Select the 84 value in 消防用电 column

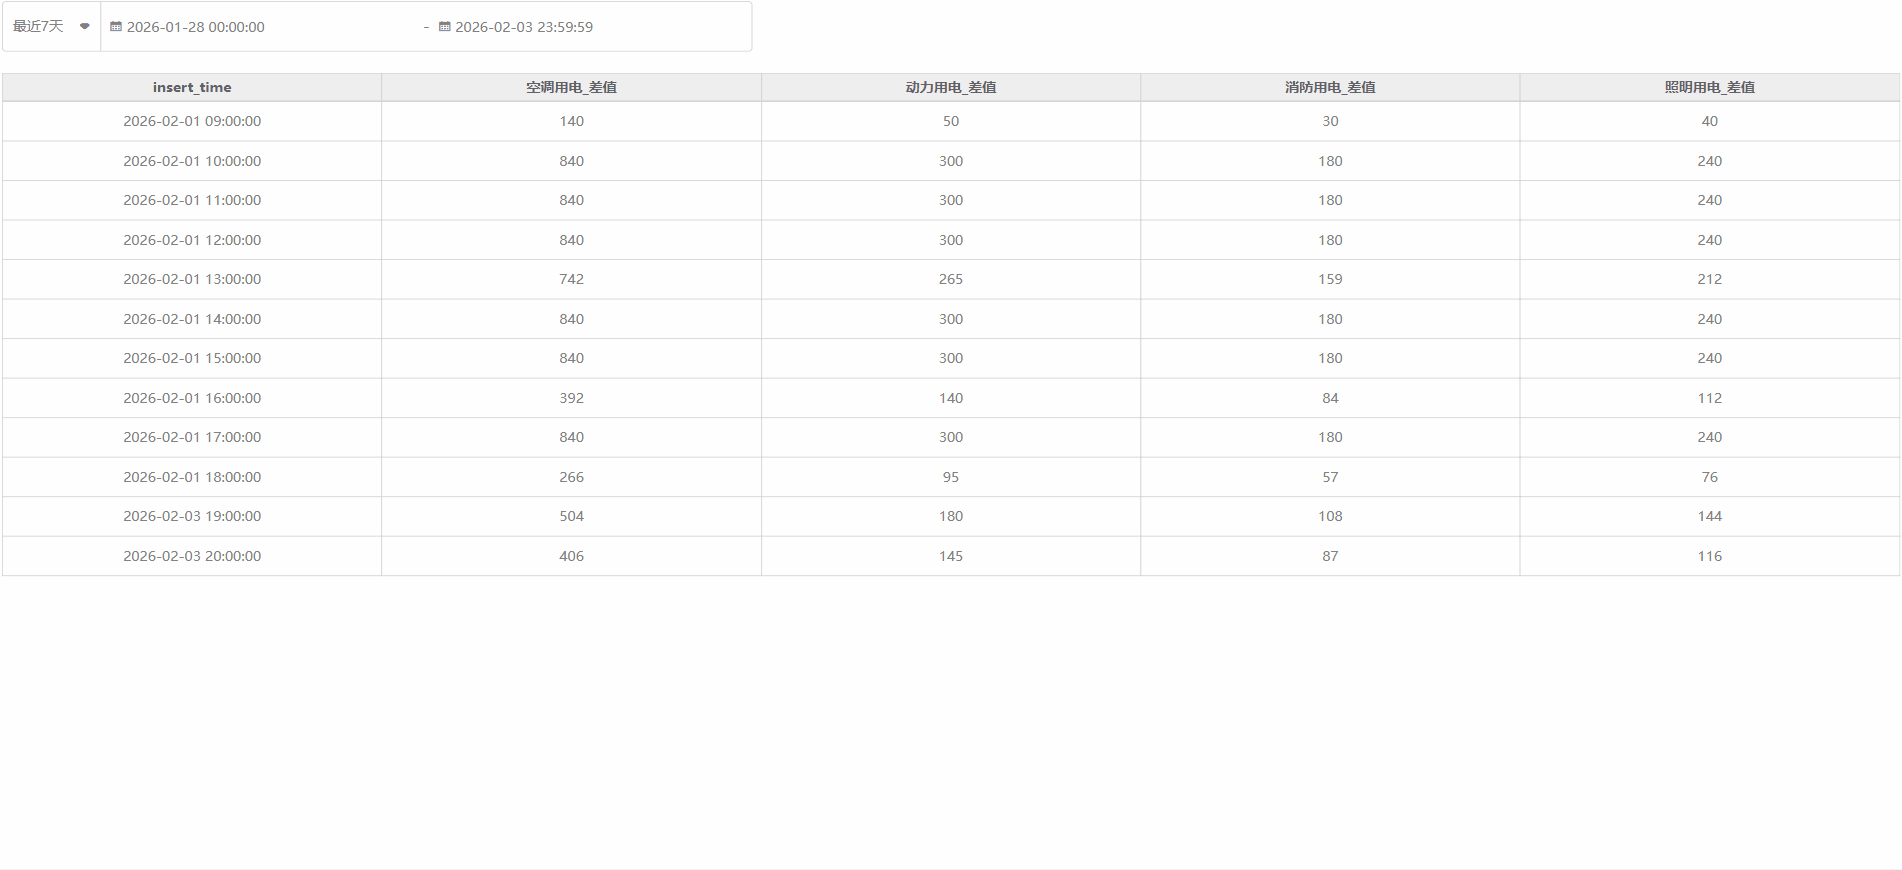point(1330,398)
